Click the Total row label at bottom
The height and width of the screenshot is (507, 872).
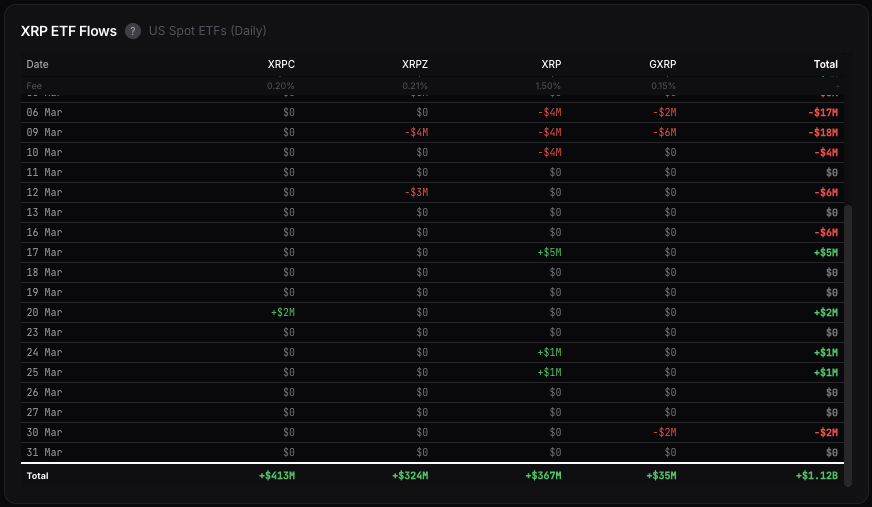tap(37, 476)
